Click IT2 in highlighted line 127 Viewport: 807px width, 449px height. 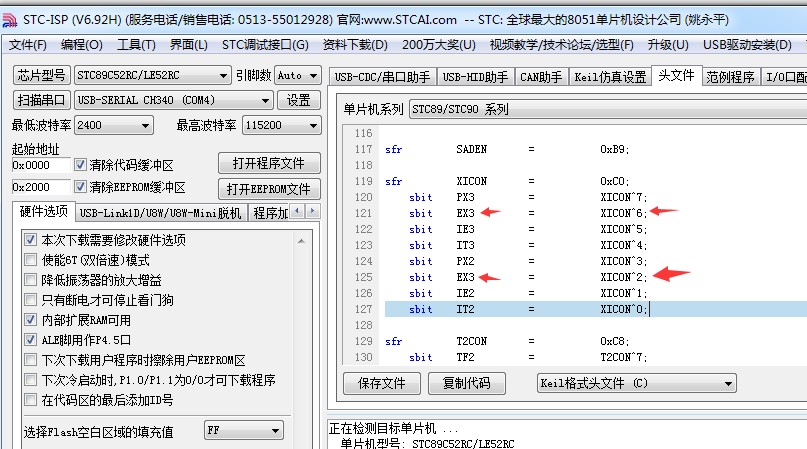pyautogui.click(x=465, y=309)
